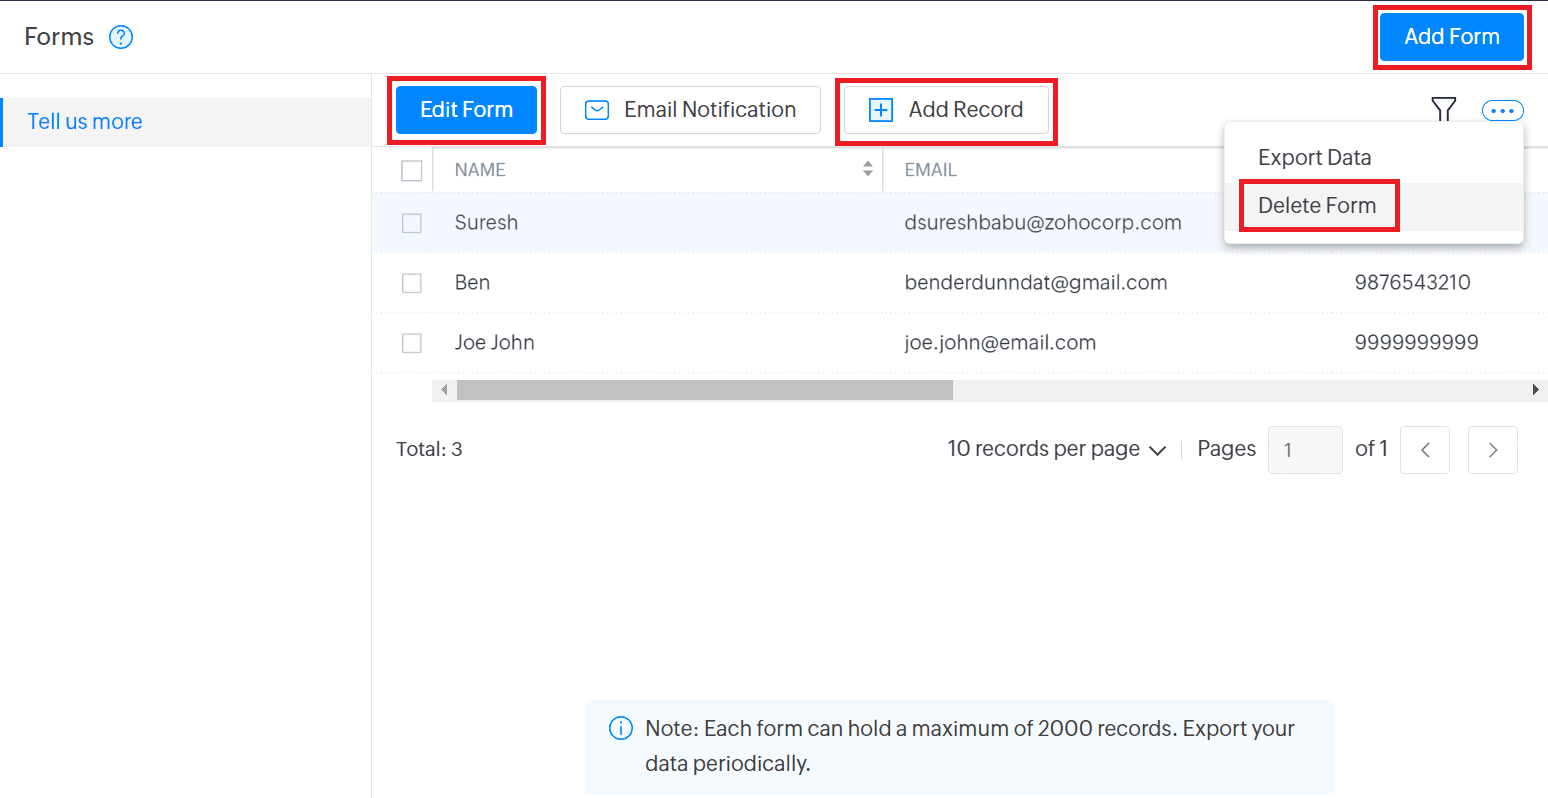Open Email Notification settings
This screenshot has width=1548, height=798.
690,110
